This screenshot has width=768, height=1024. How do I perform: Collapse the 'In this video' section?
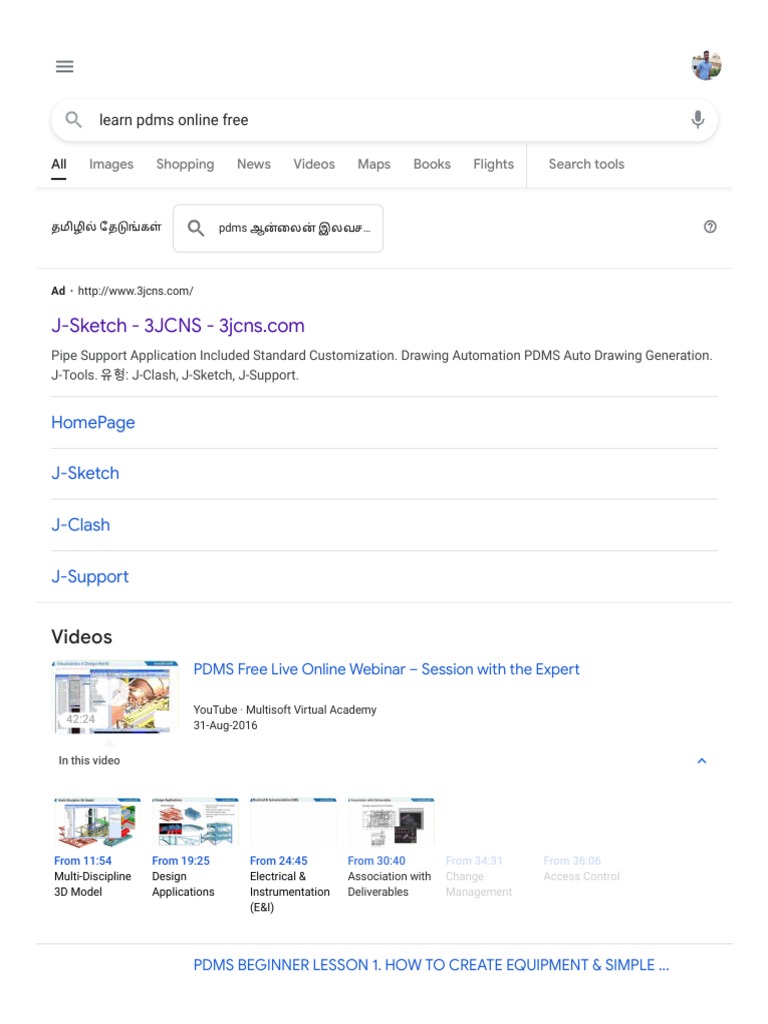tap(701, 761)
